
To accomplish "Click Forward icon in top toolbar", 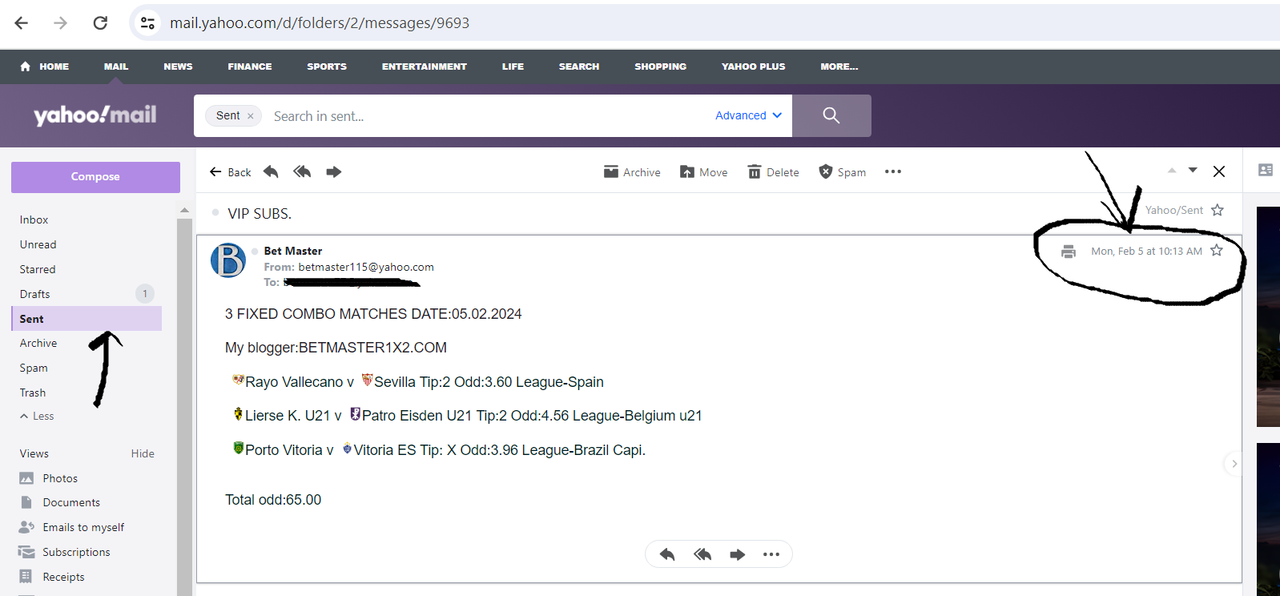I will pyautogui.click(x=334, y=172).
